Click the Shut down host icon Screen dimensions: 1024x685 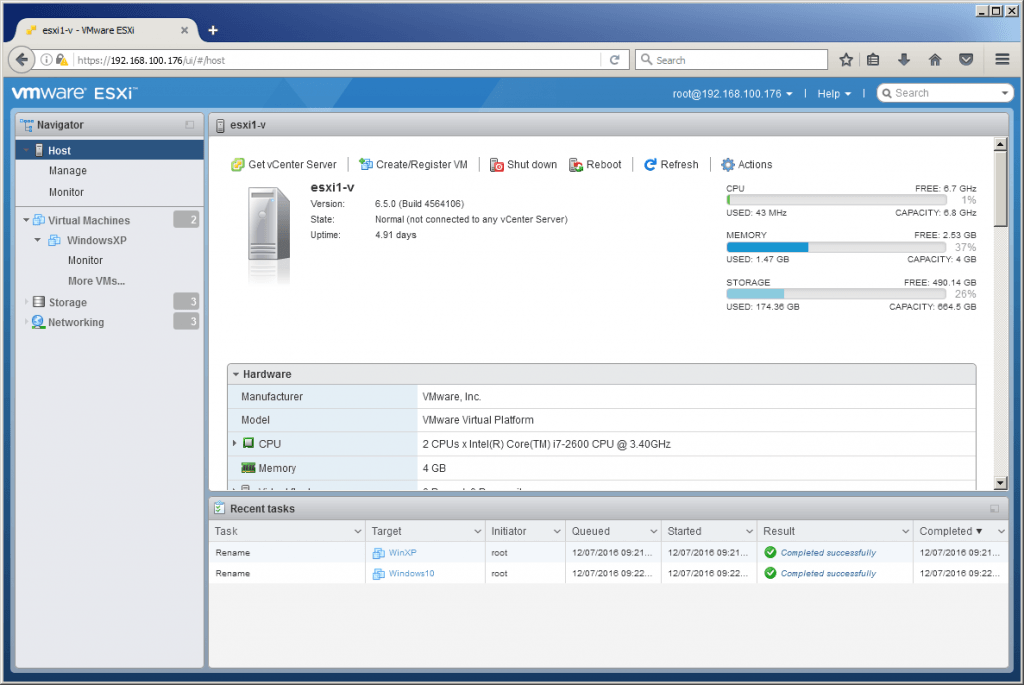497,165
